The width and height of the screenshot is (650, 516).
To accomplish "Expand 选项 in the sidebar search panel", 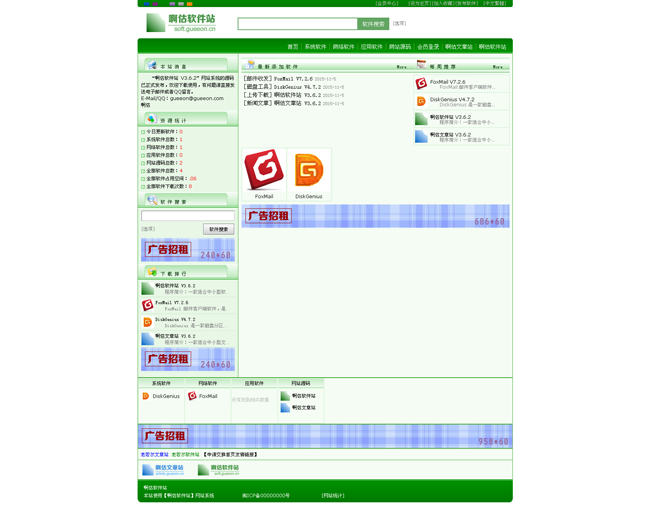I will [148, 229].
